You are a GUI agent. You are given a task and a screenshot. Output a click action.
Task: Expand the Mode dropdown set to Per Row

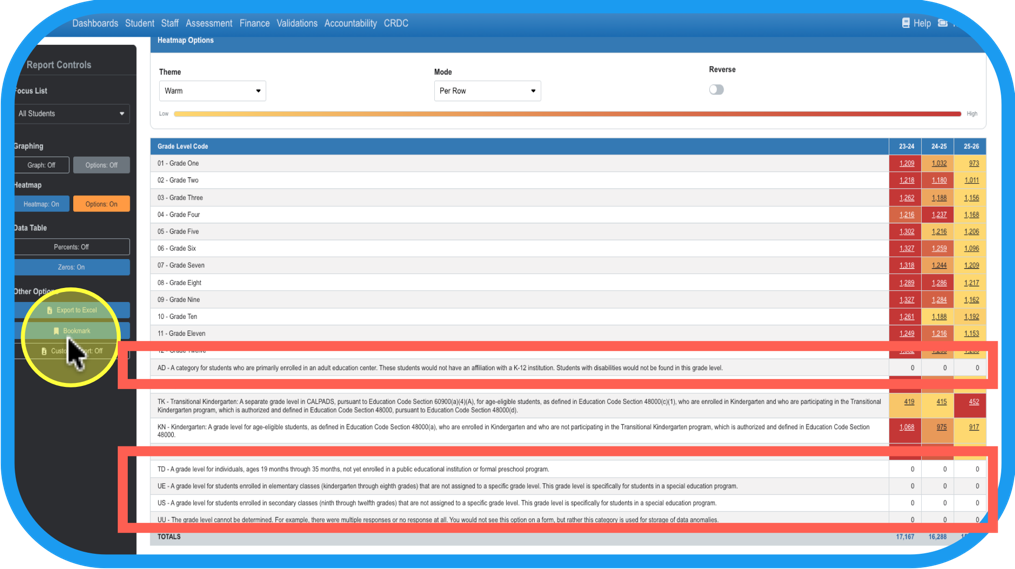point(487,91)
